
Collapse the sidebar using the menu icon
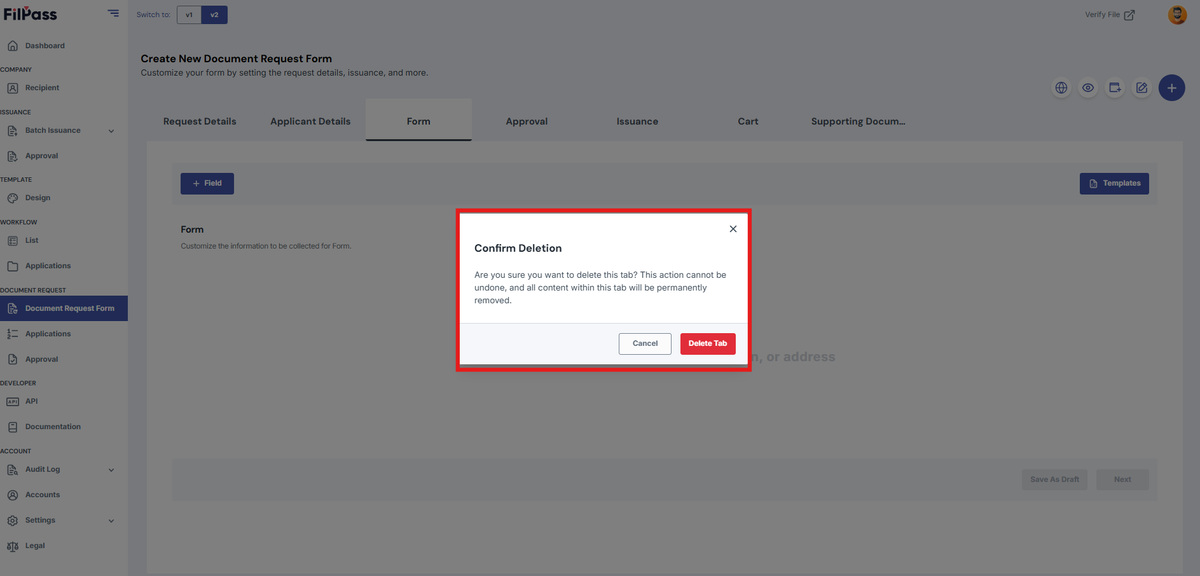(x=113, y=14)
